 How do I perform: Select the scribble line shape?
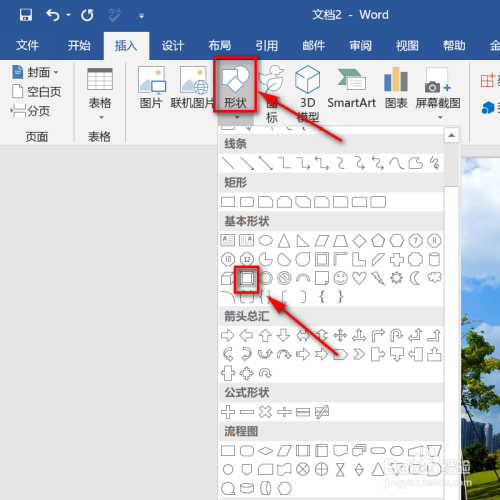coord(434,163)
